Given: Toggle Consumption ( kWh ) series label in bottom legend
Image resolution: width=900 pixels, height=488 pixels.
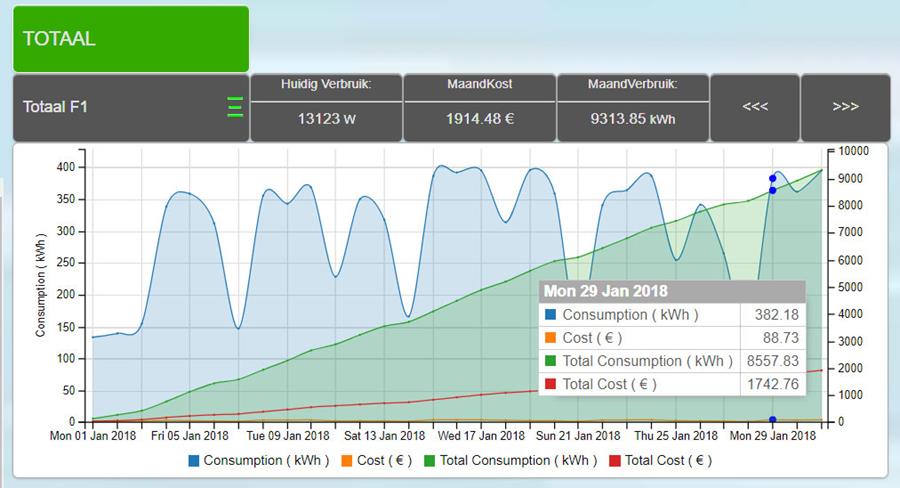Looking at the screenshot, I should (x=264, y=461).
